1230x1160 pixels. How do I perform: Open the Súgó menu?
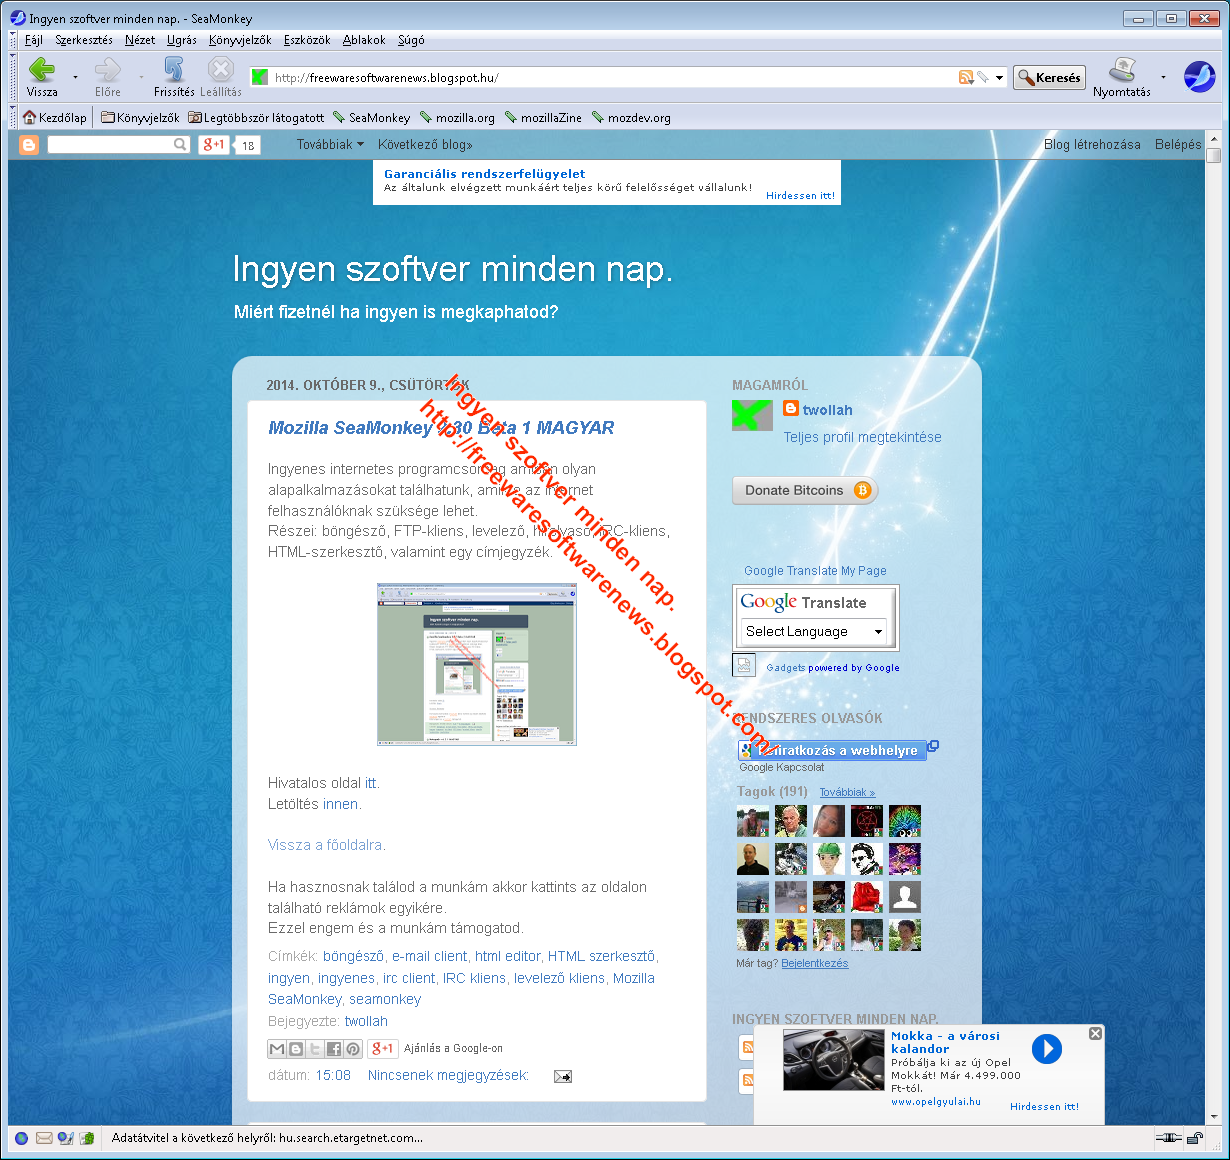411,40
